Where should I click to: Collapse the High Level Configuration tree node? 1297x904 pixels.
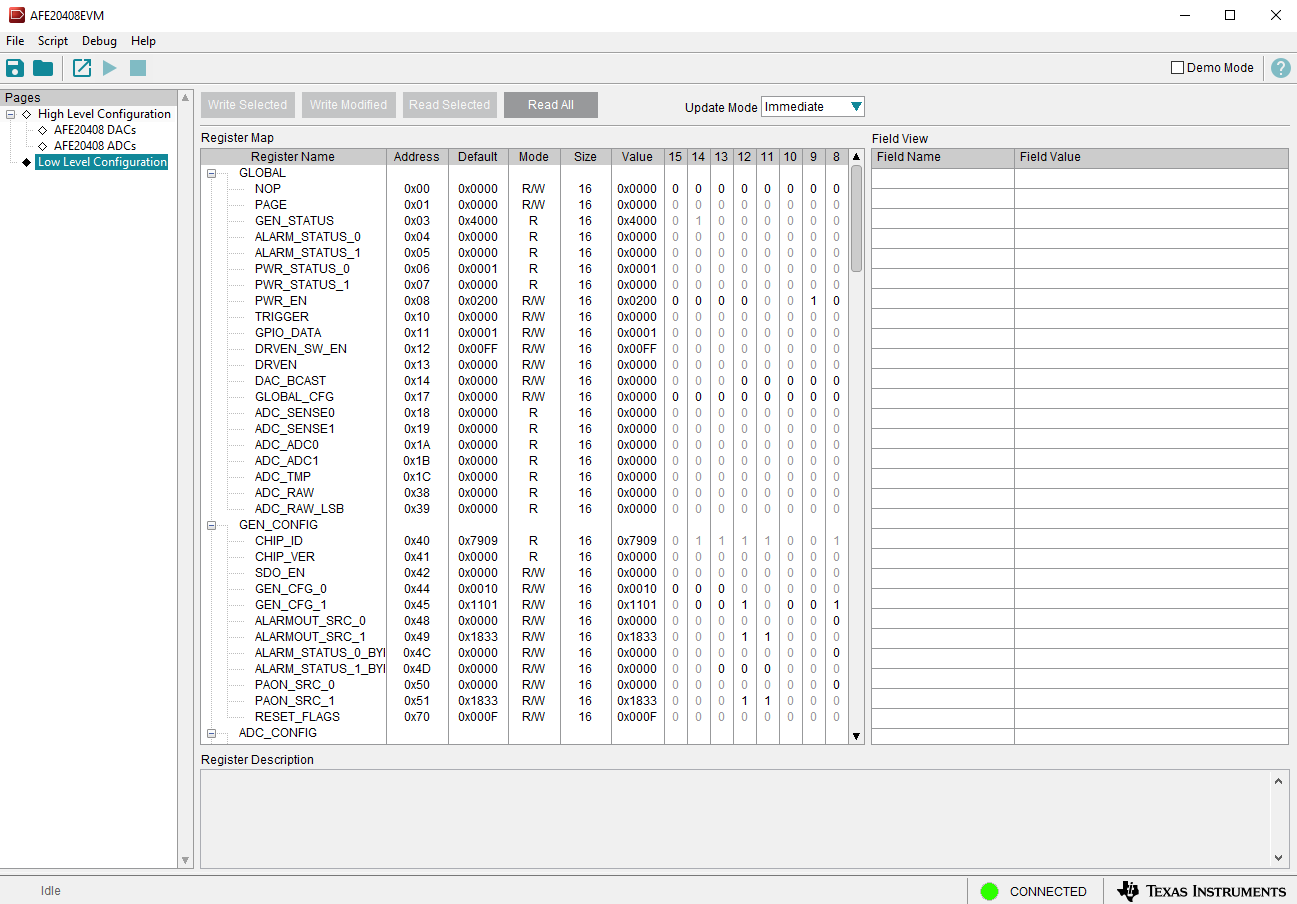11,114
